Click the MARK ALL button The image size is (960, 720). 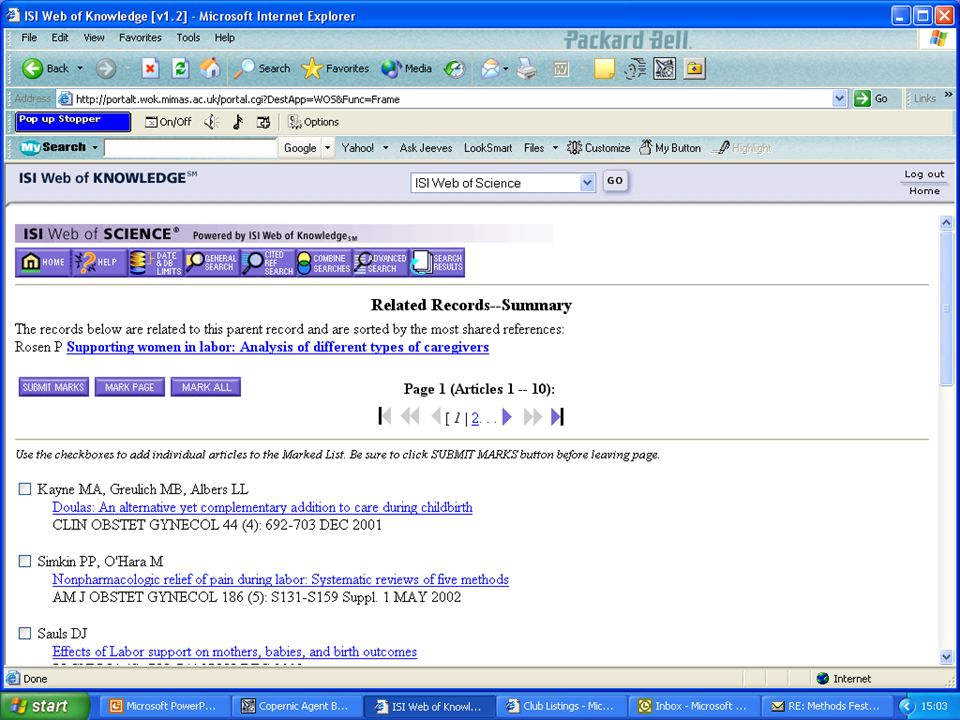tap(206, 387)
